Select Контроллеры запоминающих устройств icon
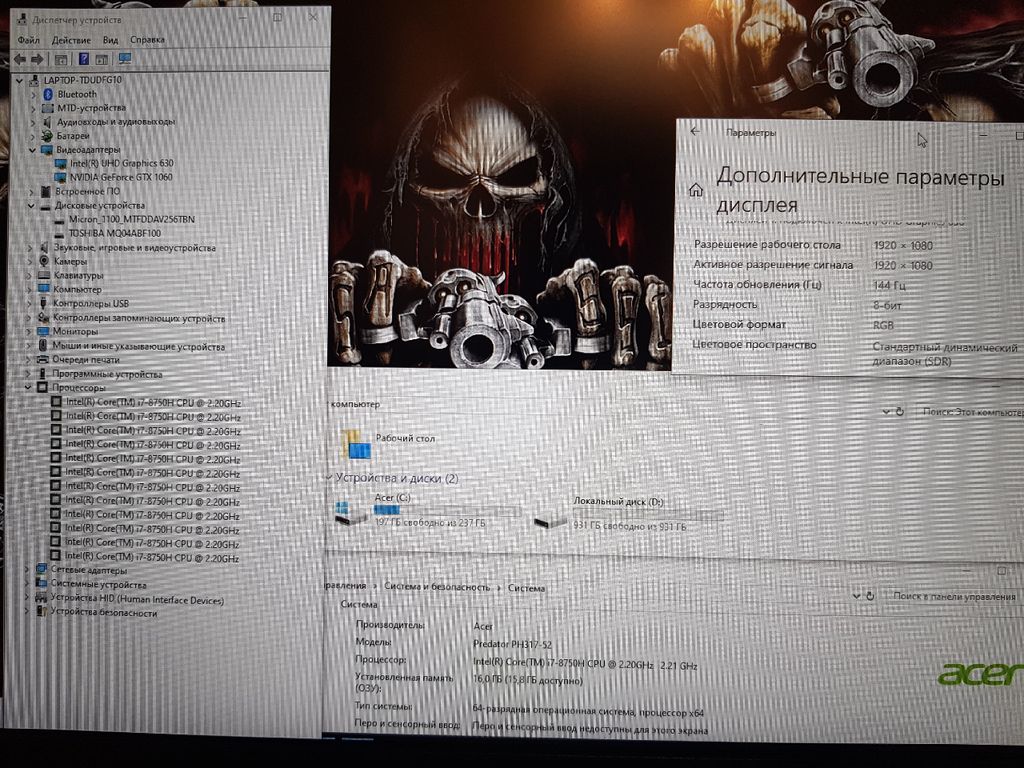The image size is (1024, 768). (x=43, y=318)
